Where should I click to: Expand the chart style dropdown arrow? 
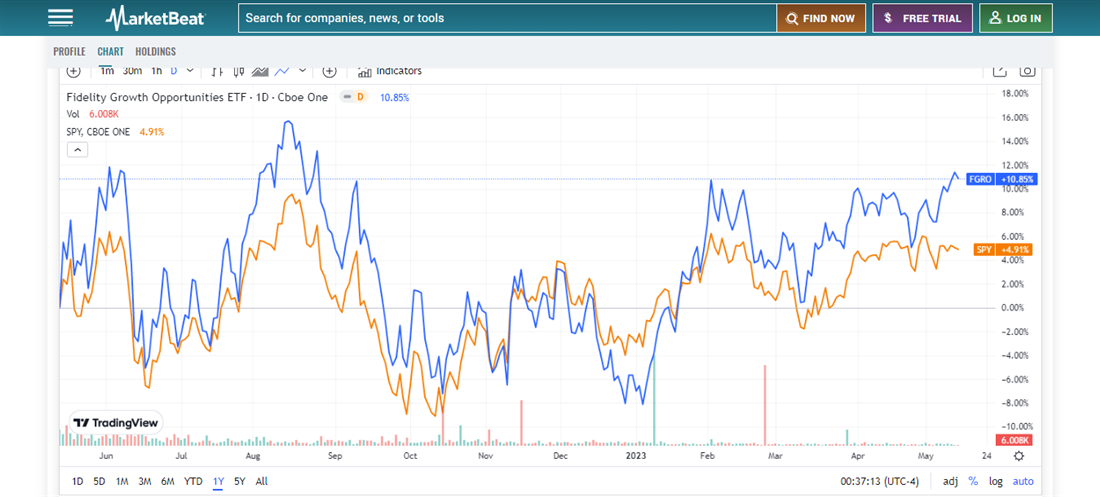(302, 71)
